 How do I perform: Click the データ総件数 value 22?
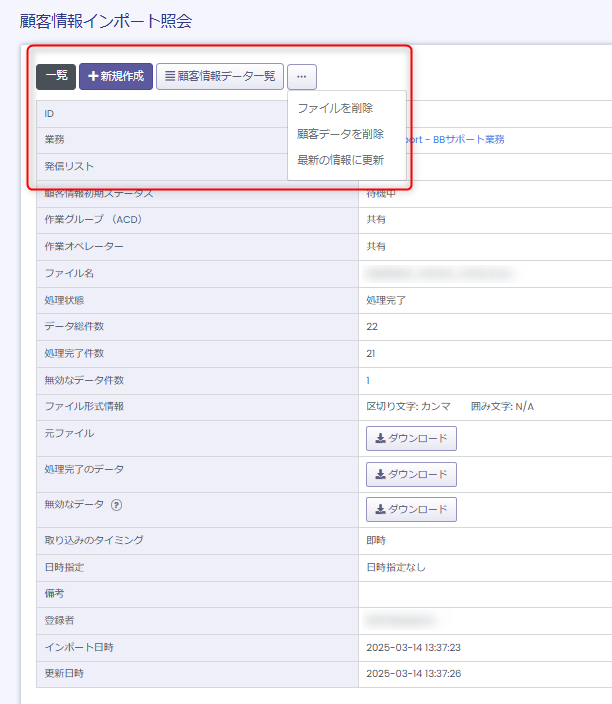[372, 327]
